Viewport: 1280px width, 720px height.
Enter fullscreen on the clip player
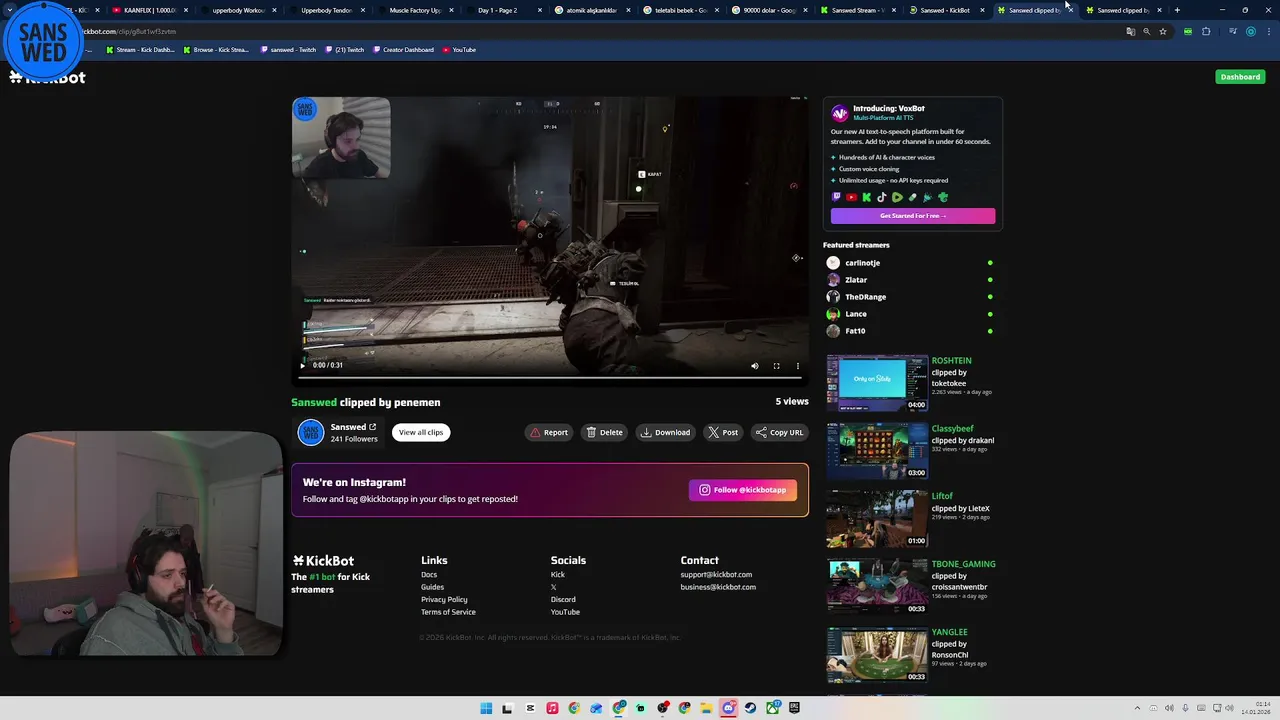(x=776, y=366)
